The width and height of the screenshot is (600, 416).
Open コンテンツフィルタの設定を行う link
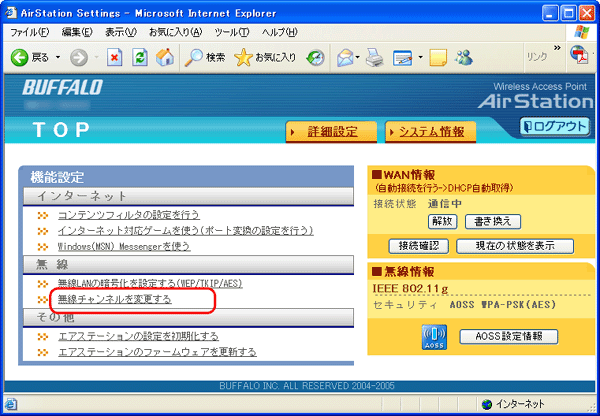tap(129, 215)
